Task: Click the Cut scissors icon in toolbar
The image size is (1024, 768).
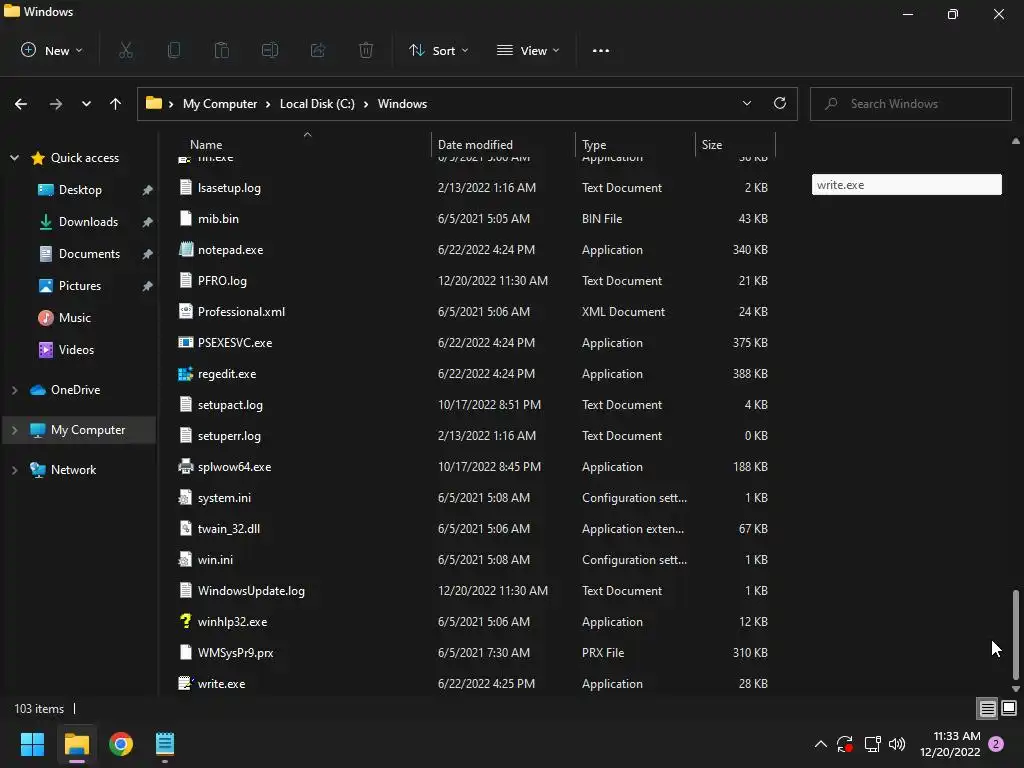Action: 126,50
